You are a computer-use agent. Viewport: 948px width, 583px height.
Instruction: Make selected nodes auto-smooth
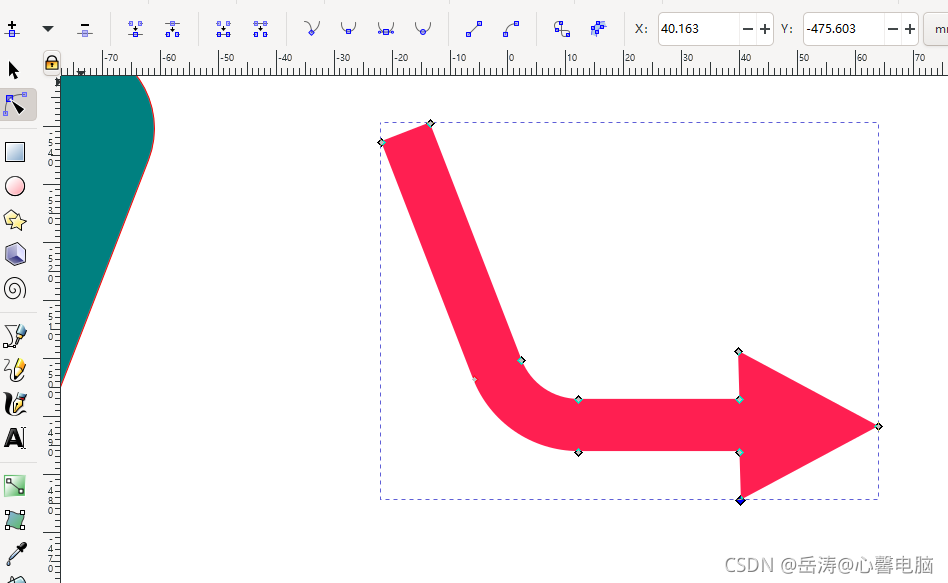(x=423, y=28)
